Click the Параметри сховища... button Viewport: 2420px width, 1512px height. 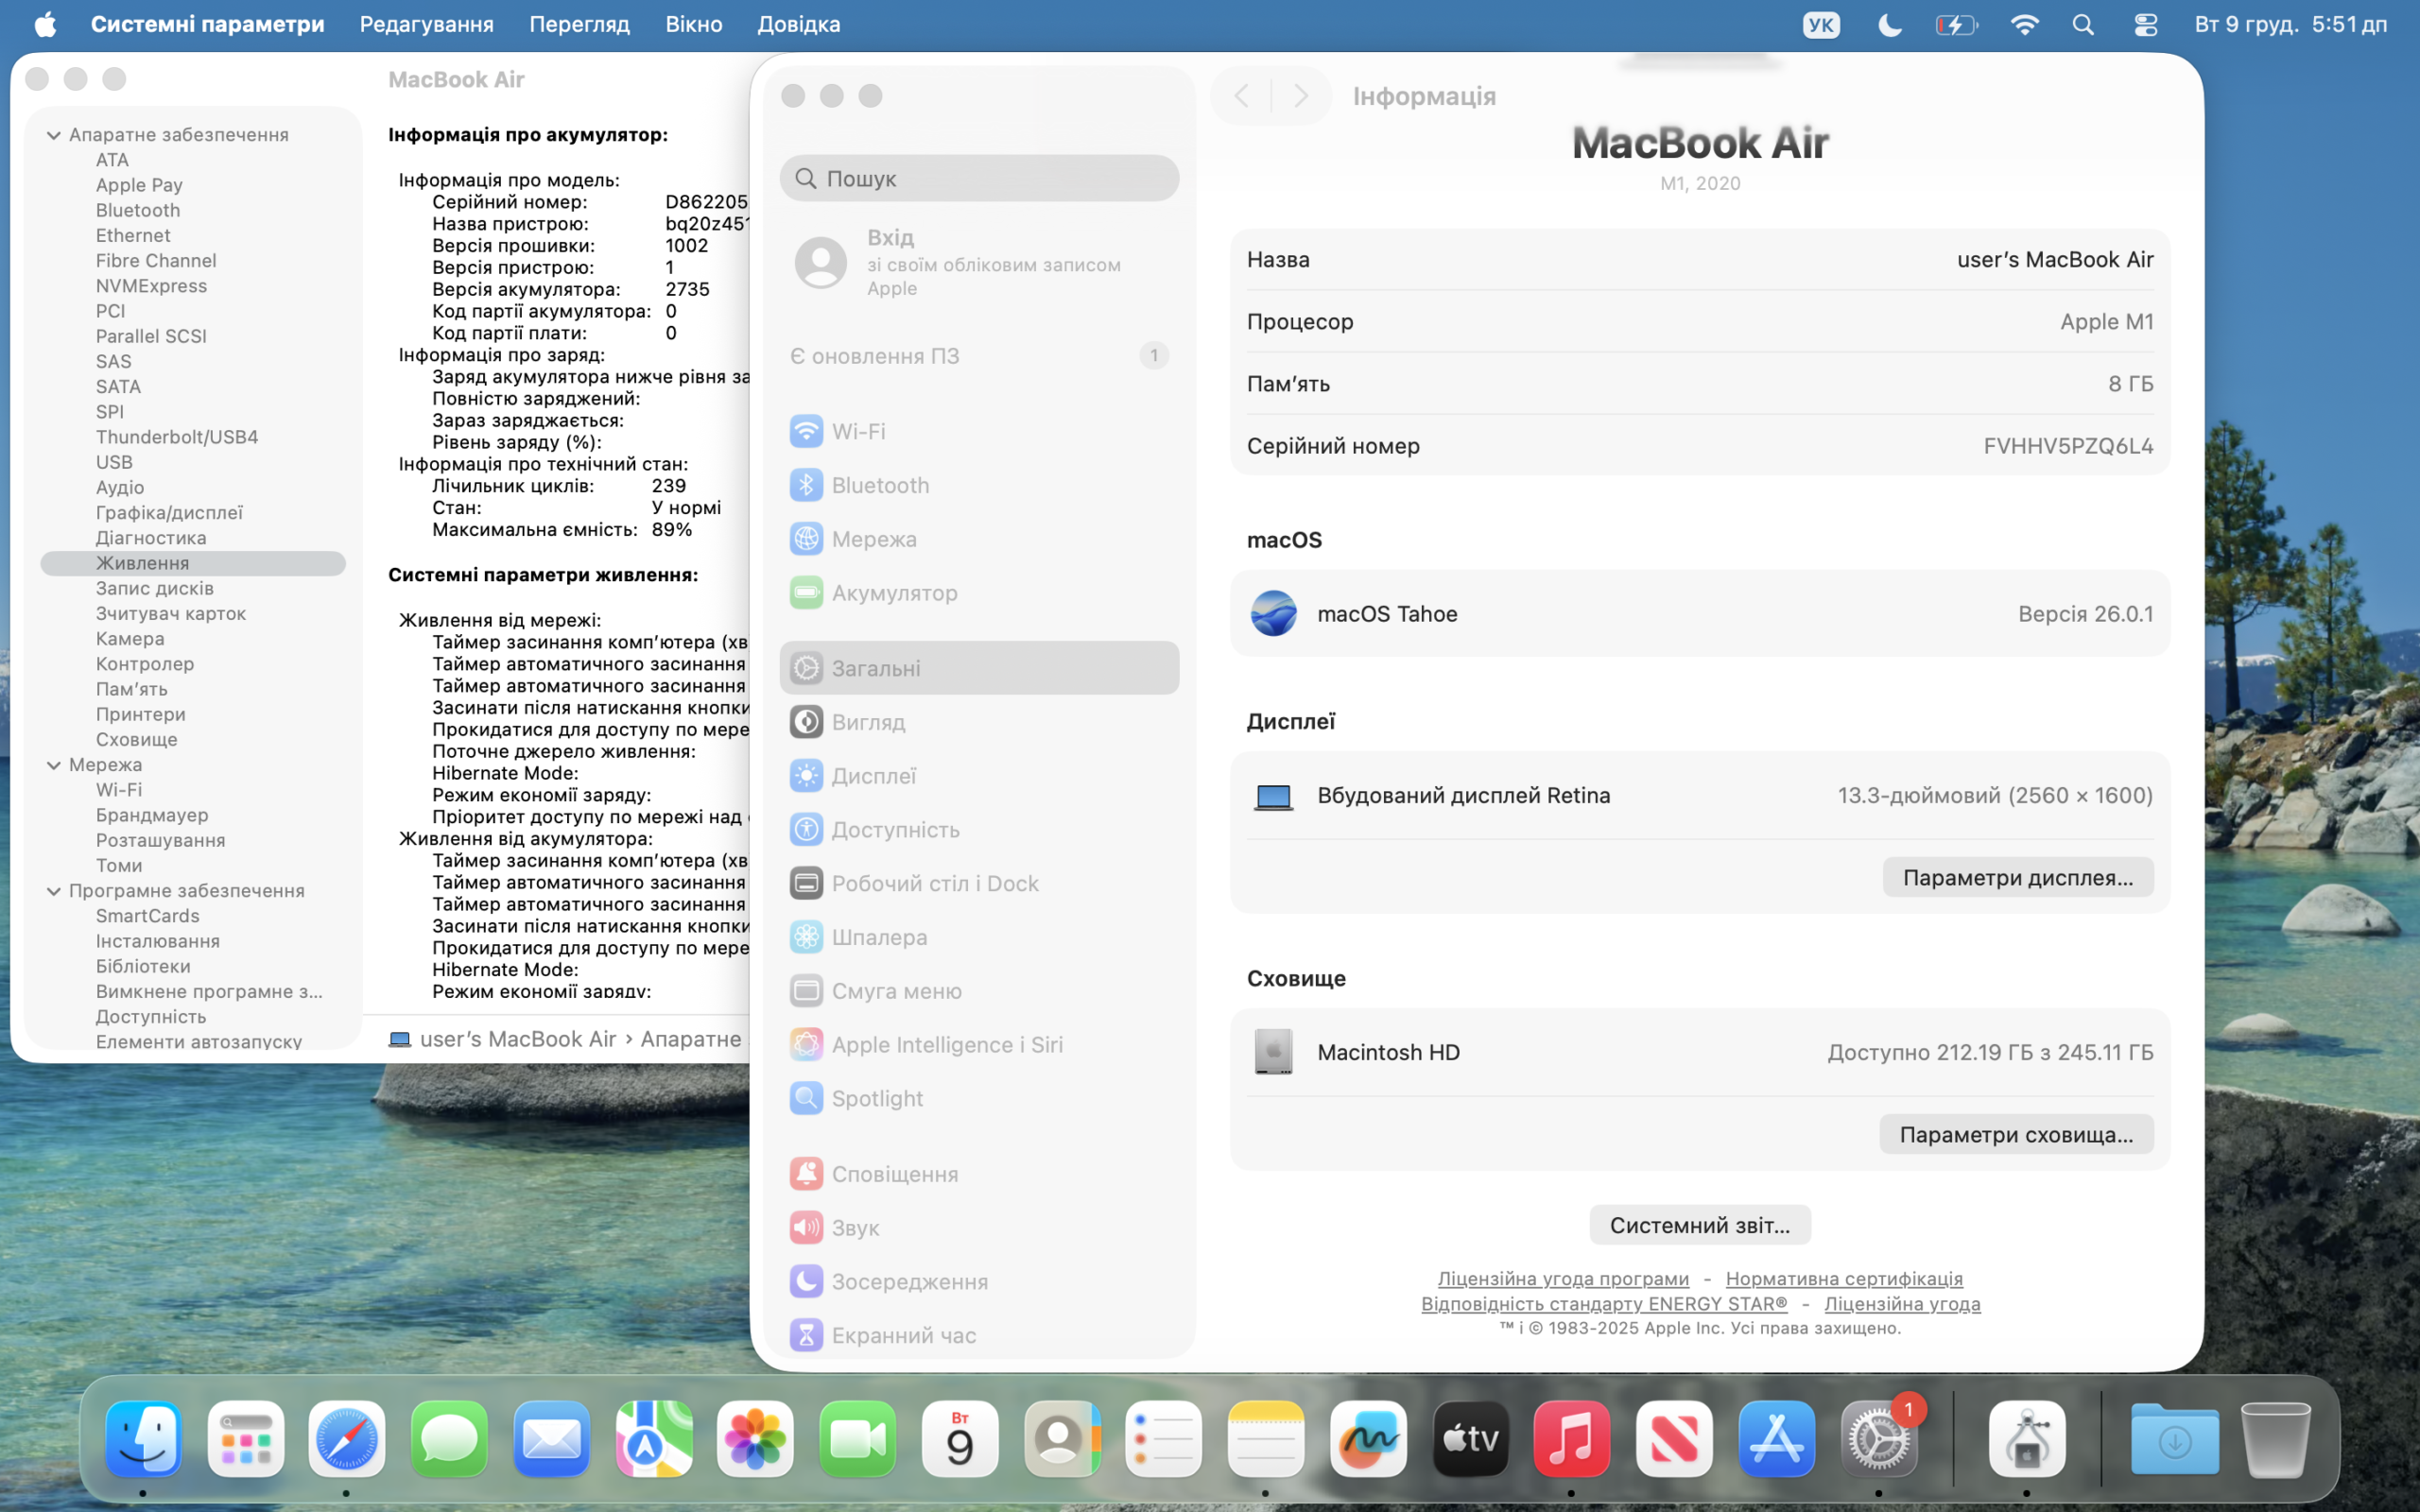pos(2015,1134)
